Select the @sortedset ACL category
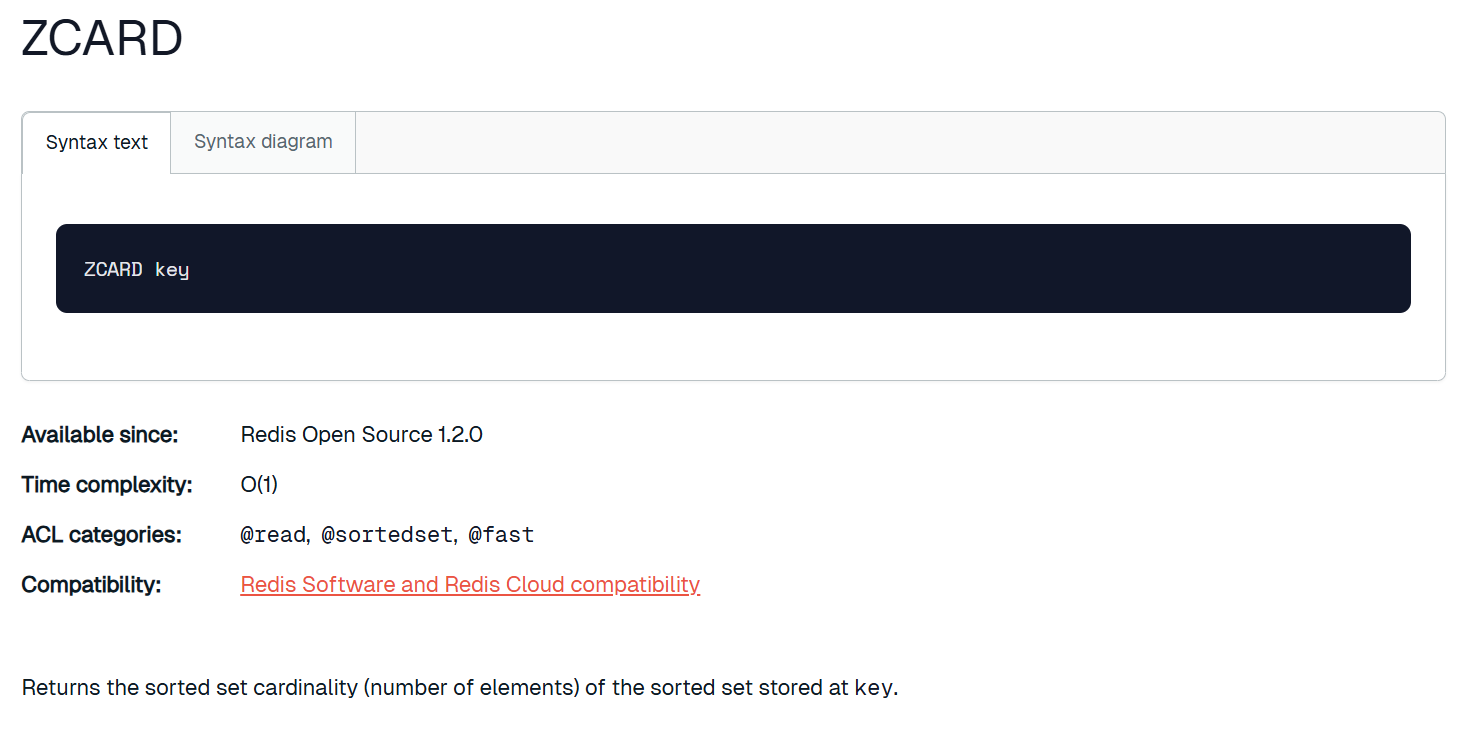 (x=387, y=535)
